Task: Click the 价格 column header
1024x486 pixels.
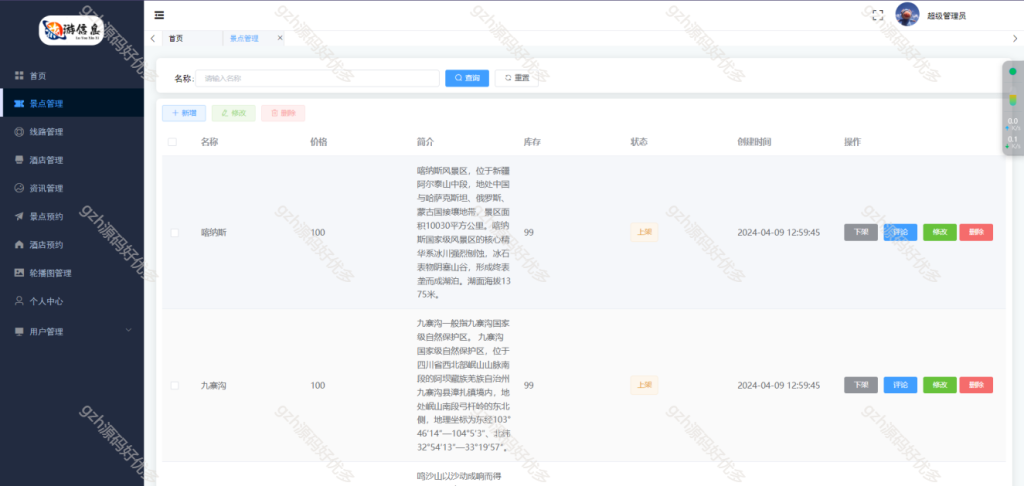Action: click(x=319, y=142)
